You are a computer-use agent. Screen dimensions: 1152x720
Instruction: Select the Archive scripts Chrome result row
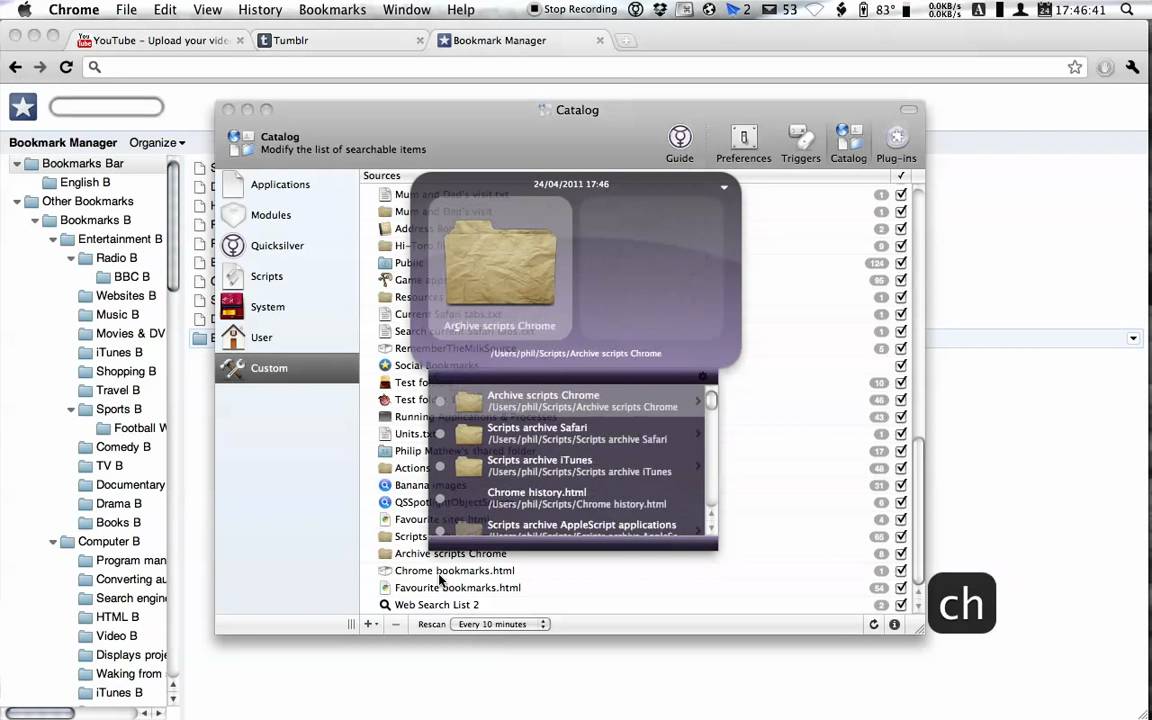566,401
